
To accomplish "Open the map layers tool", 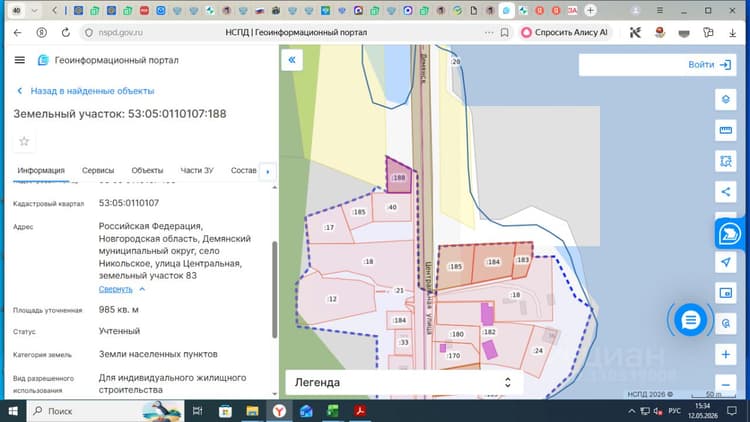I will point(726,100).
